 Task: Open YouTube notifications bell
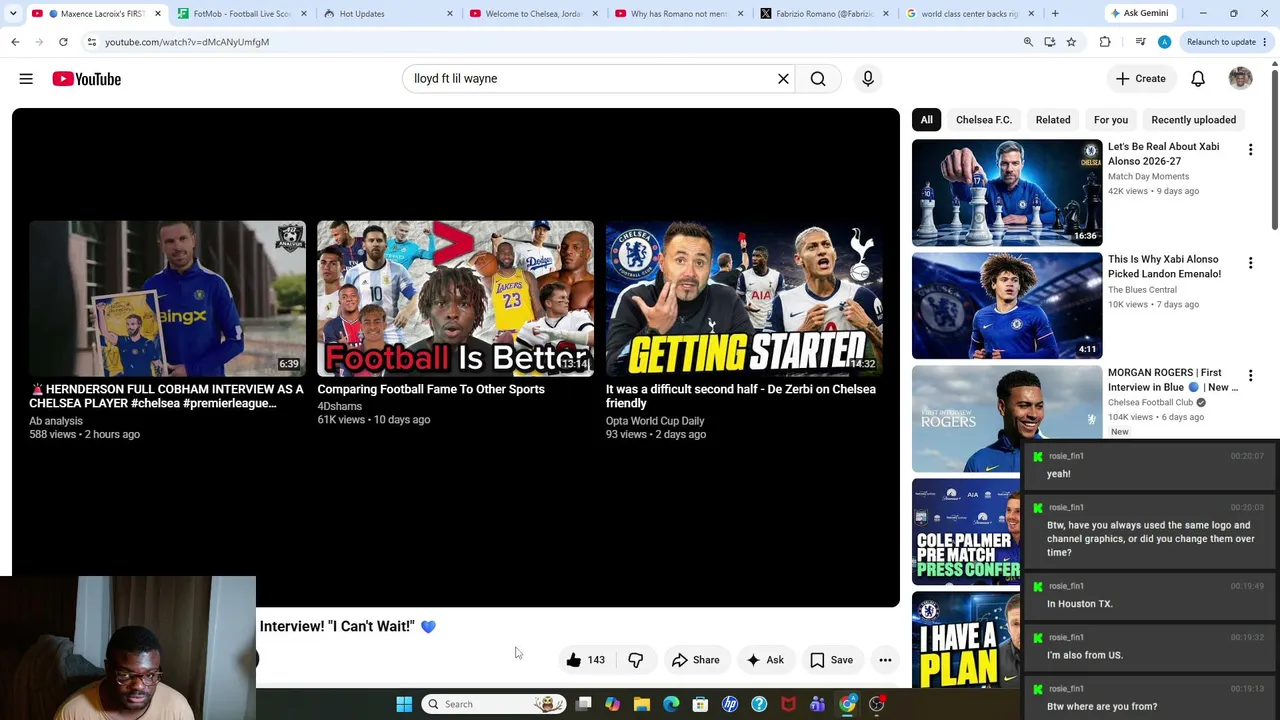coord(1198,79)
